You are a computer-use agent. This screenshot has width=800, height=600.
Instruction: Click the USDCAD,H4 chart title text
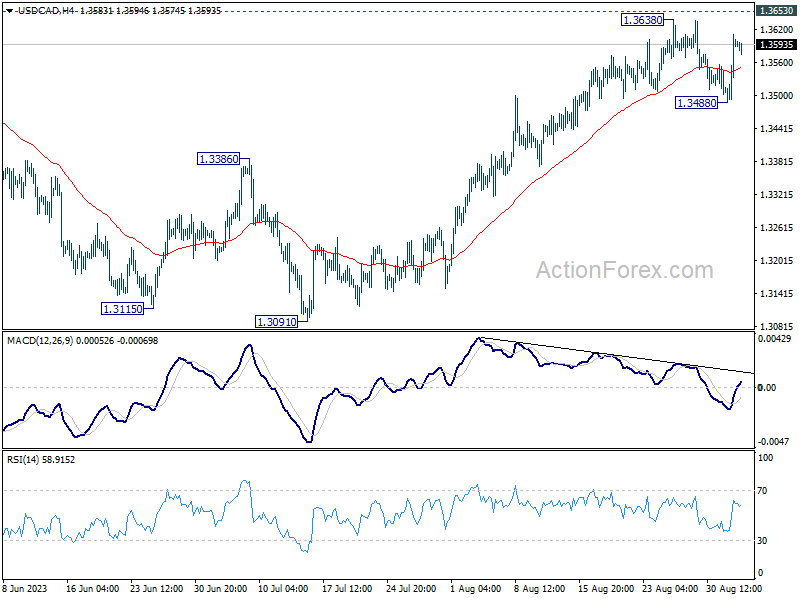click(45, 11)
